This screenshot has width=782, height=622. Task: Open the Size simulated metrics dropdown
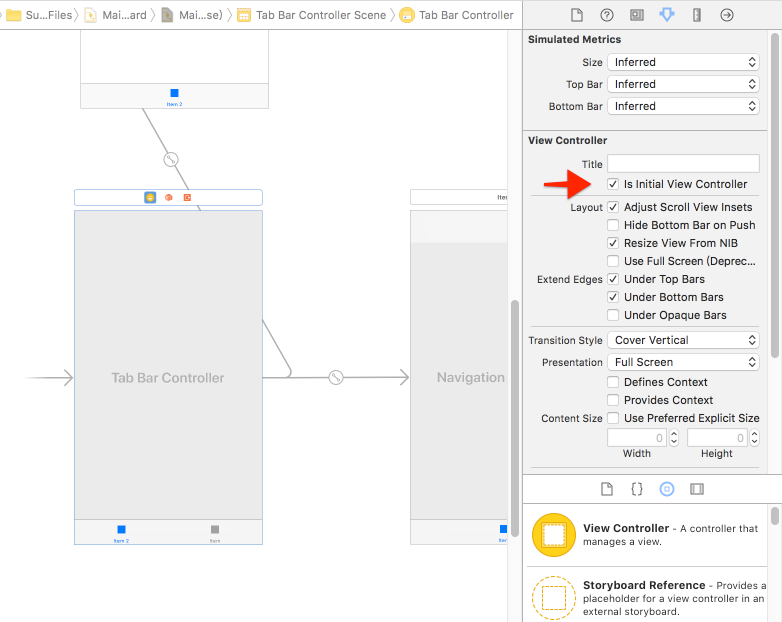click(683, 62)
